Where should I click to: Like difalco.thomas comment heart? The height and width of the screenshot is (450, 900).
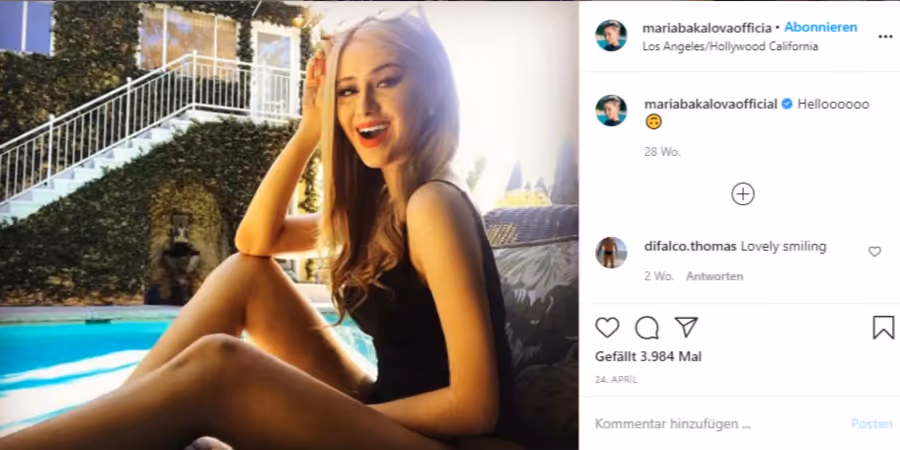coord(874,251)
